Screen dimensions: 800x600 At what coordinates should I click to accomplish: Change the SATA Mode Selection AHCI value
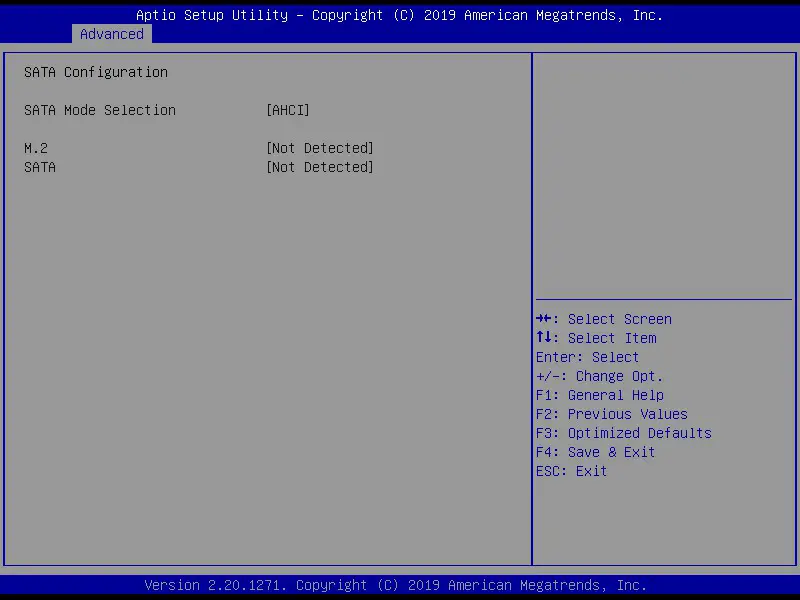[x=288, y=110]
